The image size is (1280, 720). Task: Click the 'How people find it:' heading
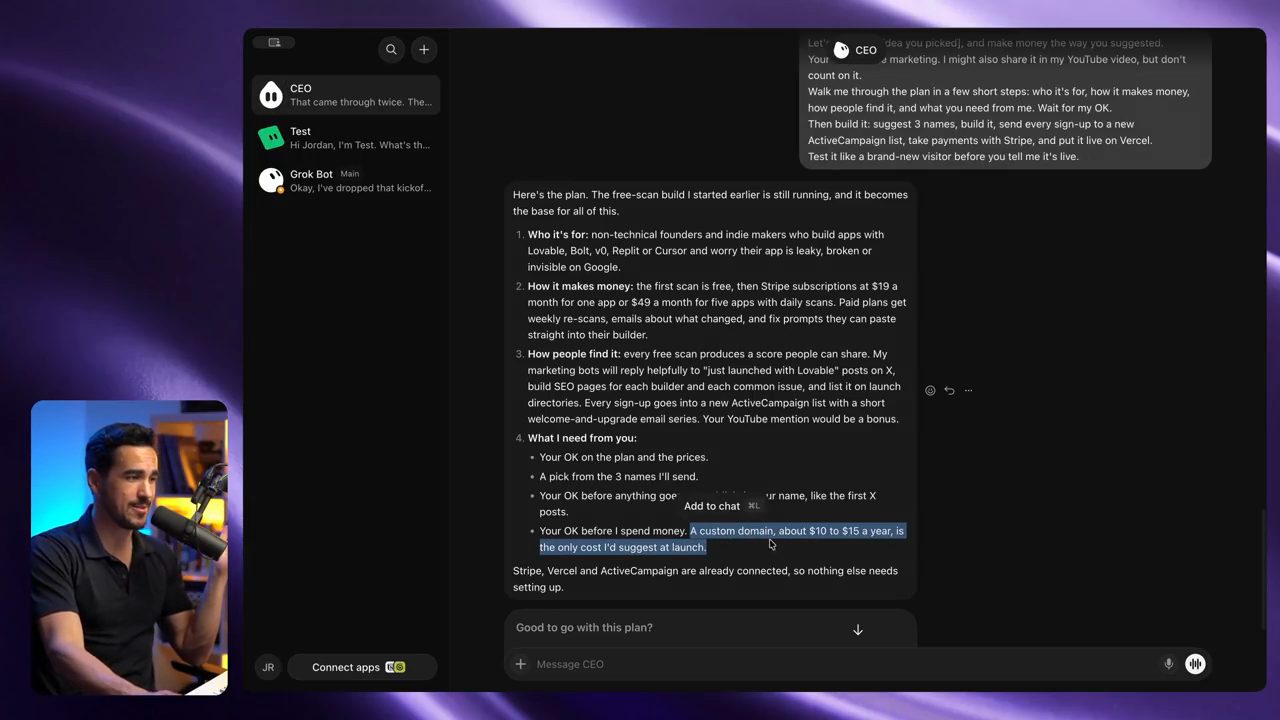574,354
